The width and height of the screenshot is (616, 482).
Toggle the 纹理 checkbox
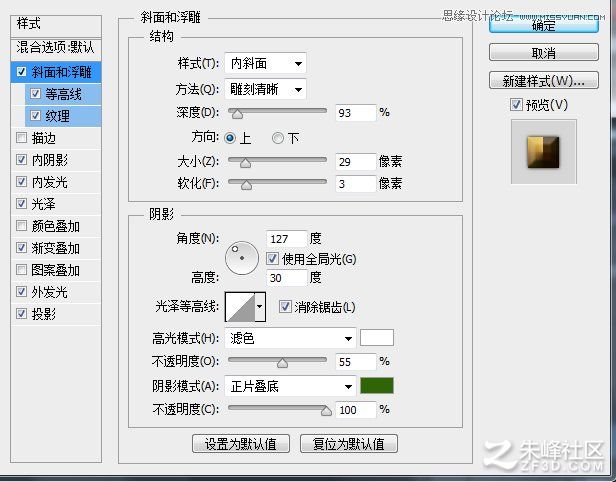[x=35, y=115]
